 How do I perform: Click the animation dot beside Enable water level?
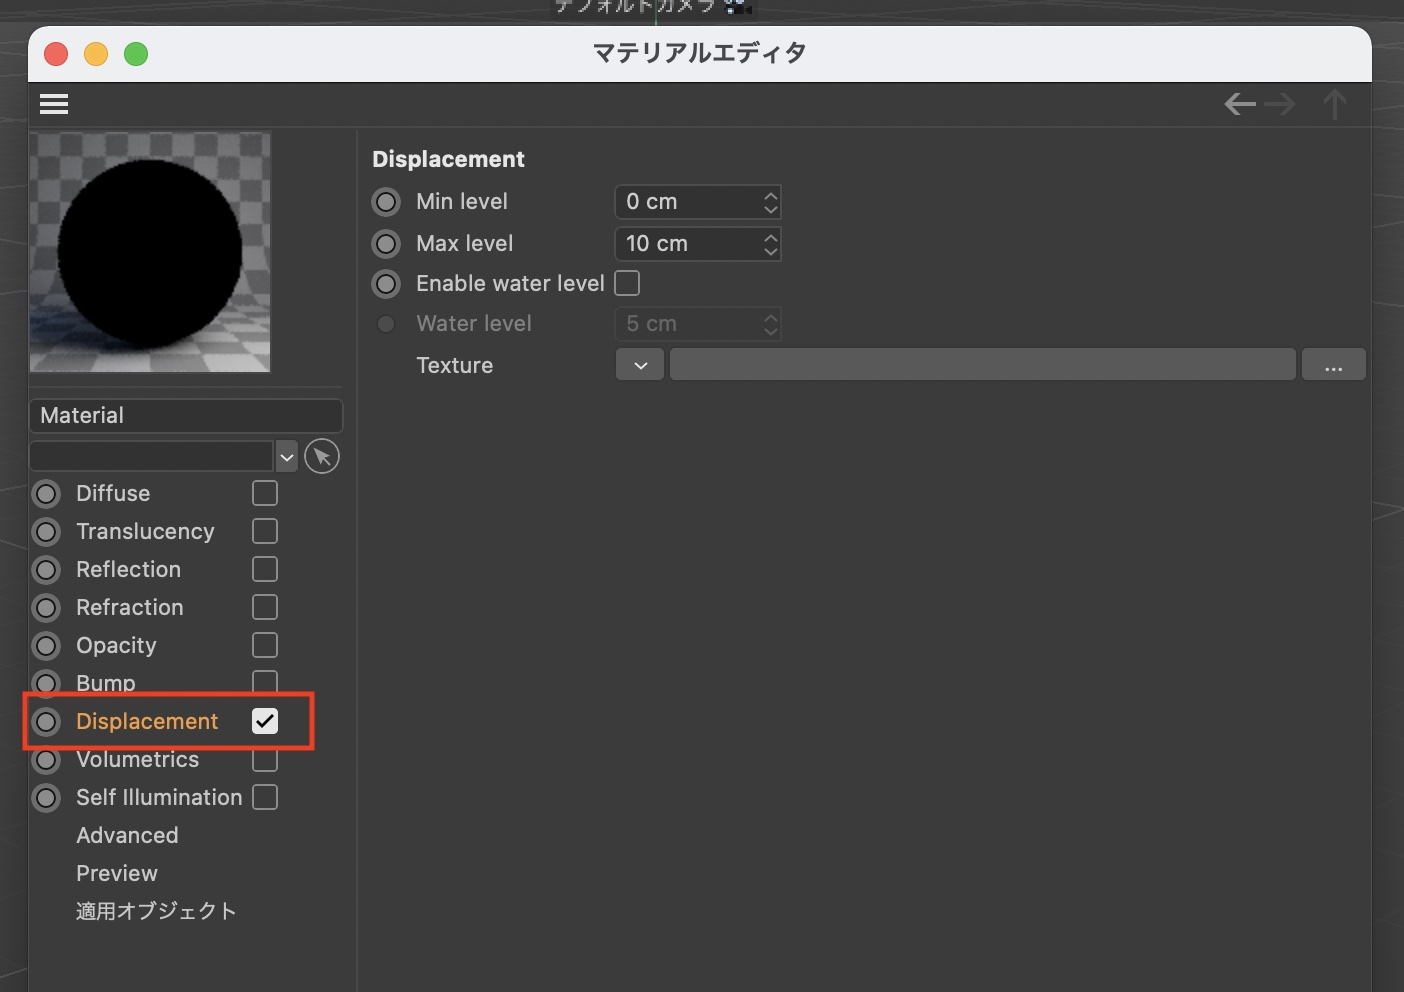point(386,284)
